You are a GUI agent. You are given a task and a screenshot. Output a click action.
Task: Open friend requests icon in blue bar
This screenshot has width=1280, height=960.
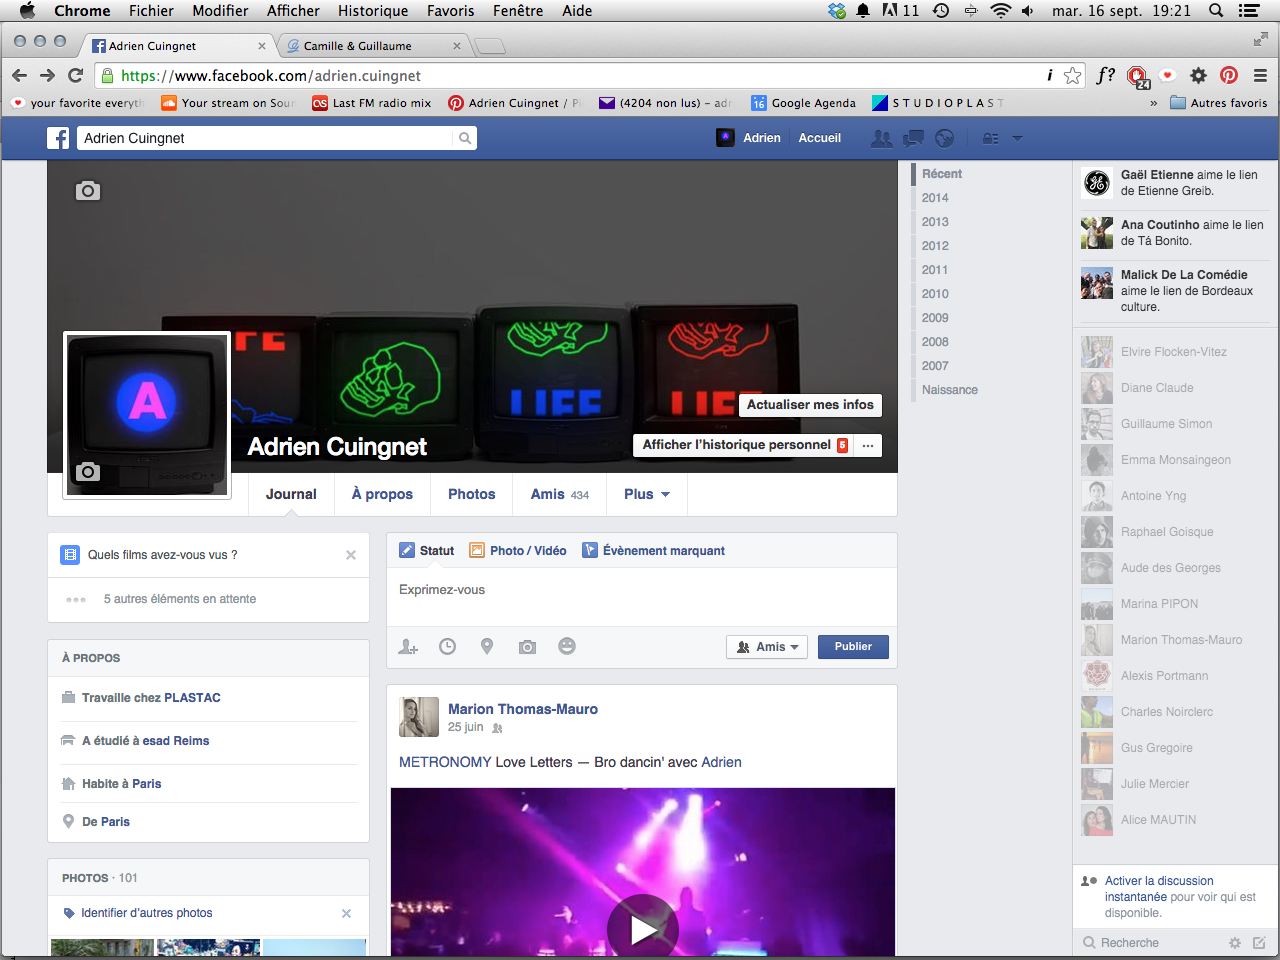(x=881, y=138)
